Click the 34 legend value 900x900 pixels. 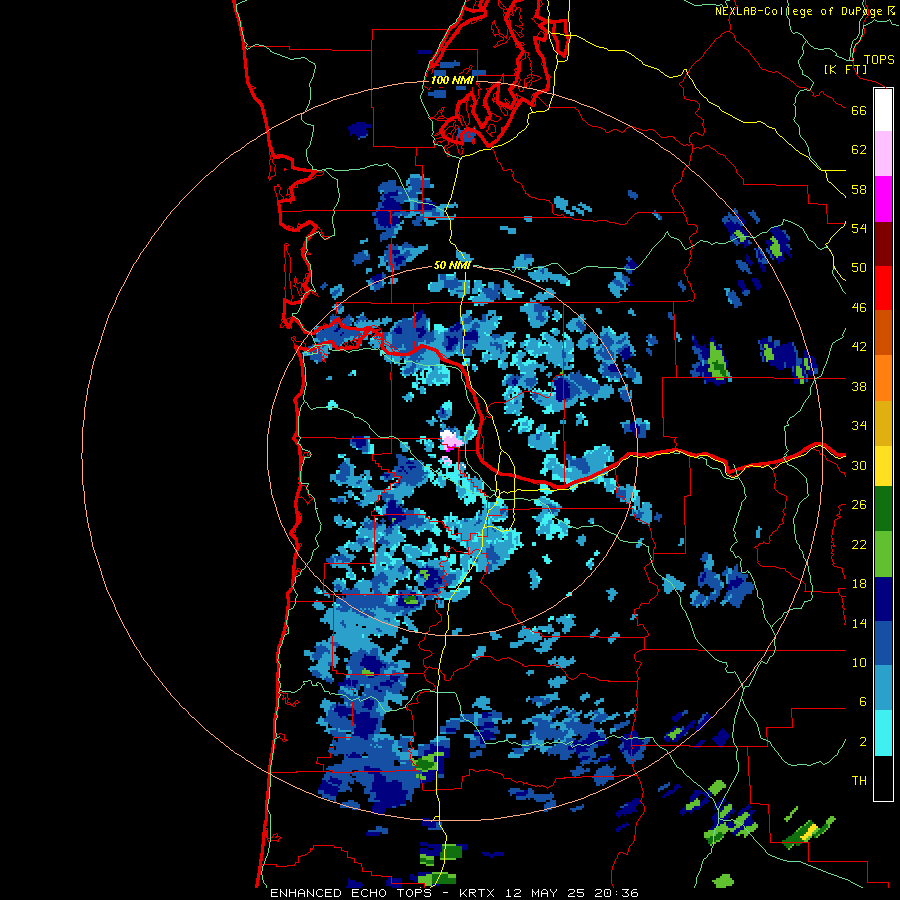point(859,426)
